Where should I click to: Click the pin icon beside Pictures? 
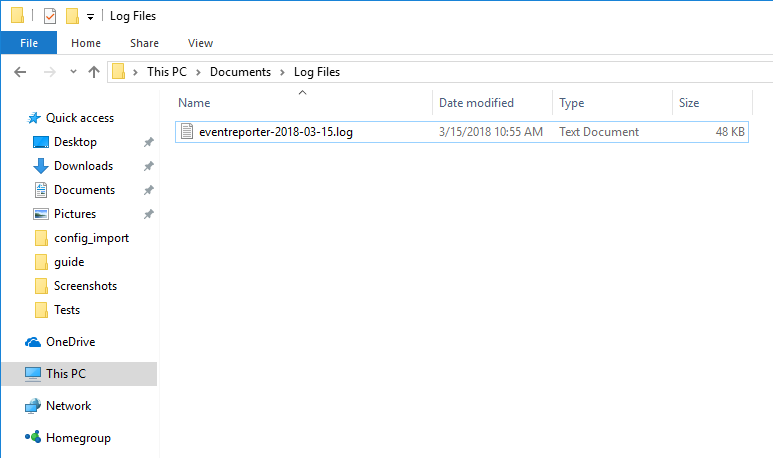click(148, 214)
